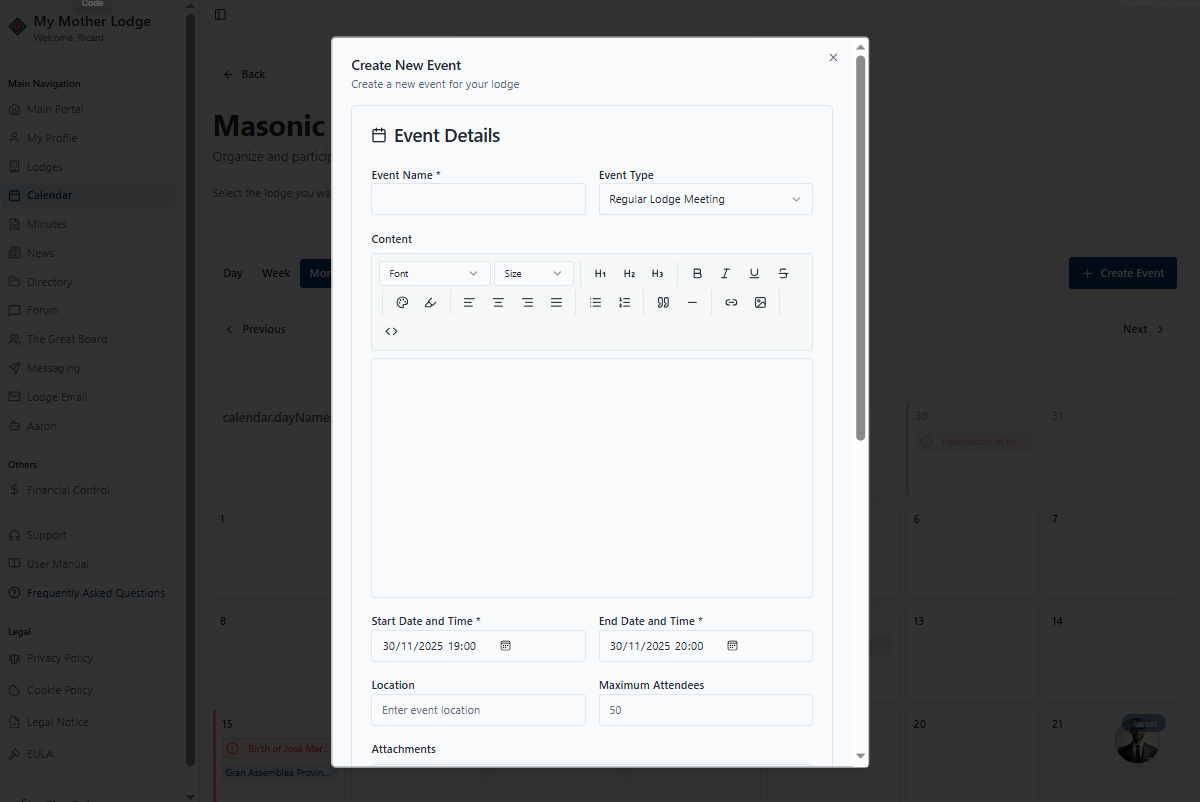Toggle strikethrough formatting in the editor
1200x802 pixels.
click(x=782, y=273)
